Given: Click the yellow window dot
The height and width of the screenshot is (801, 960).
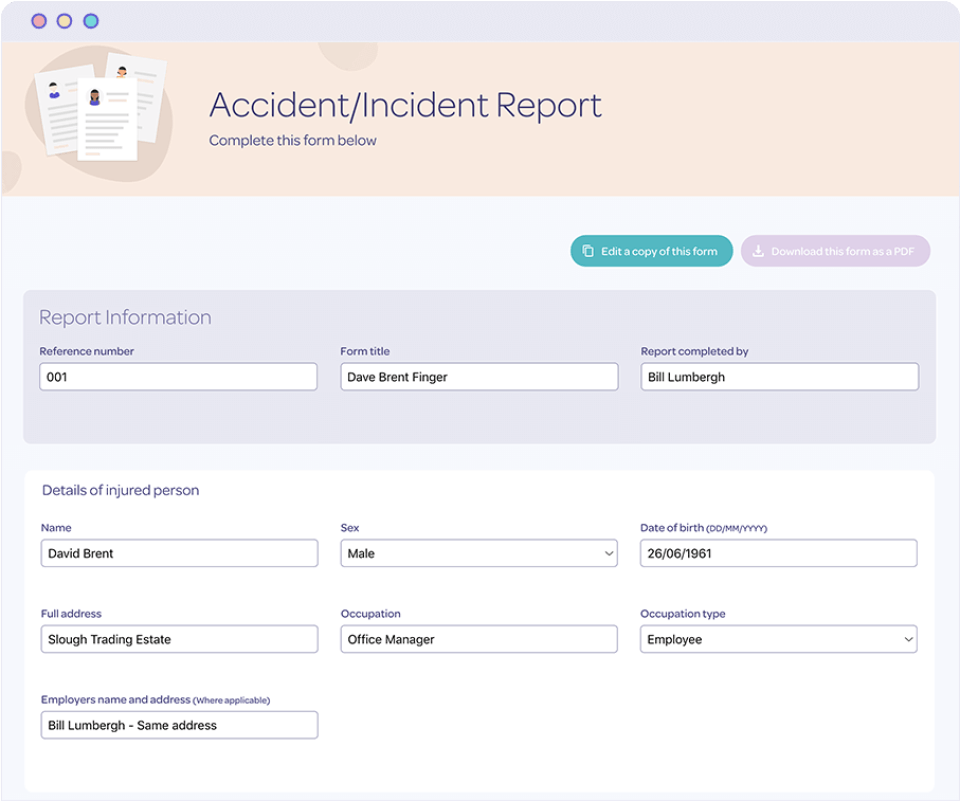Looking at the screenshot, I should click(64, 21).
